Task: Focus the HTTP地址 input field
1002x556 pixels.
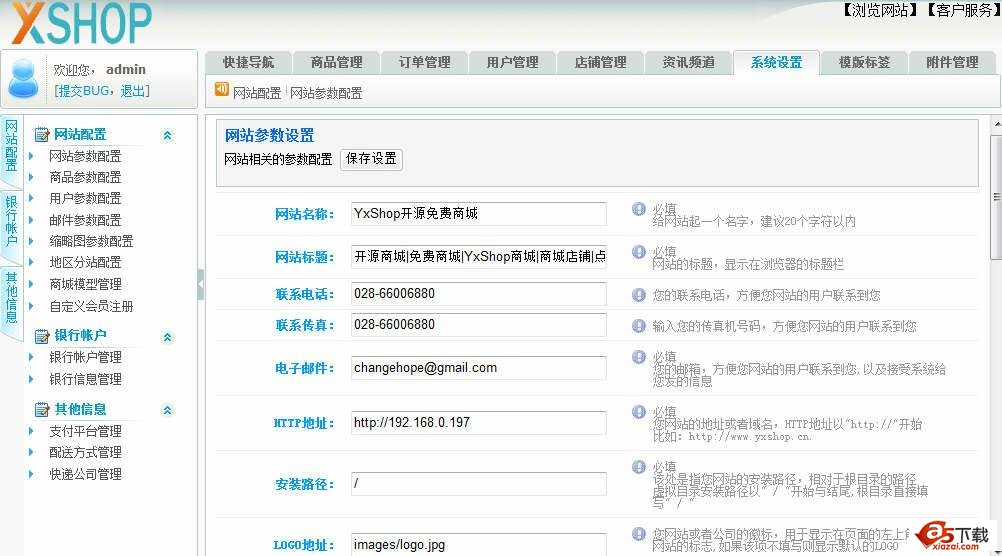Action: [479, 423]
